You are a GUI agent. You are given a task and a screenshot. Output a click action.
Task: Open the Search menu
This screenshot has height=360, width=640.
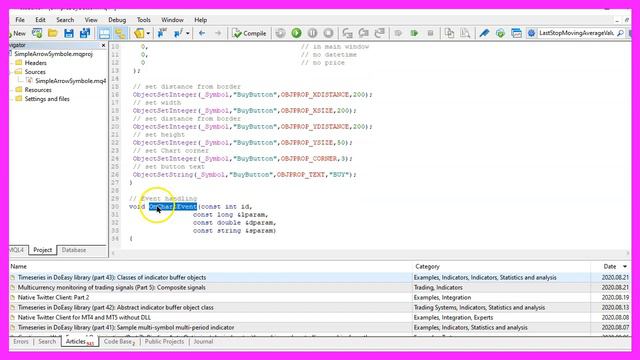pos(65,20)
